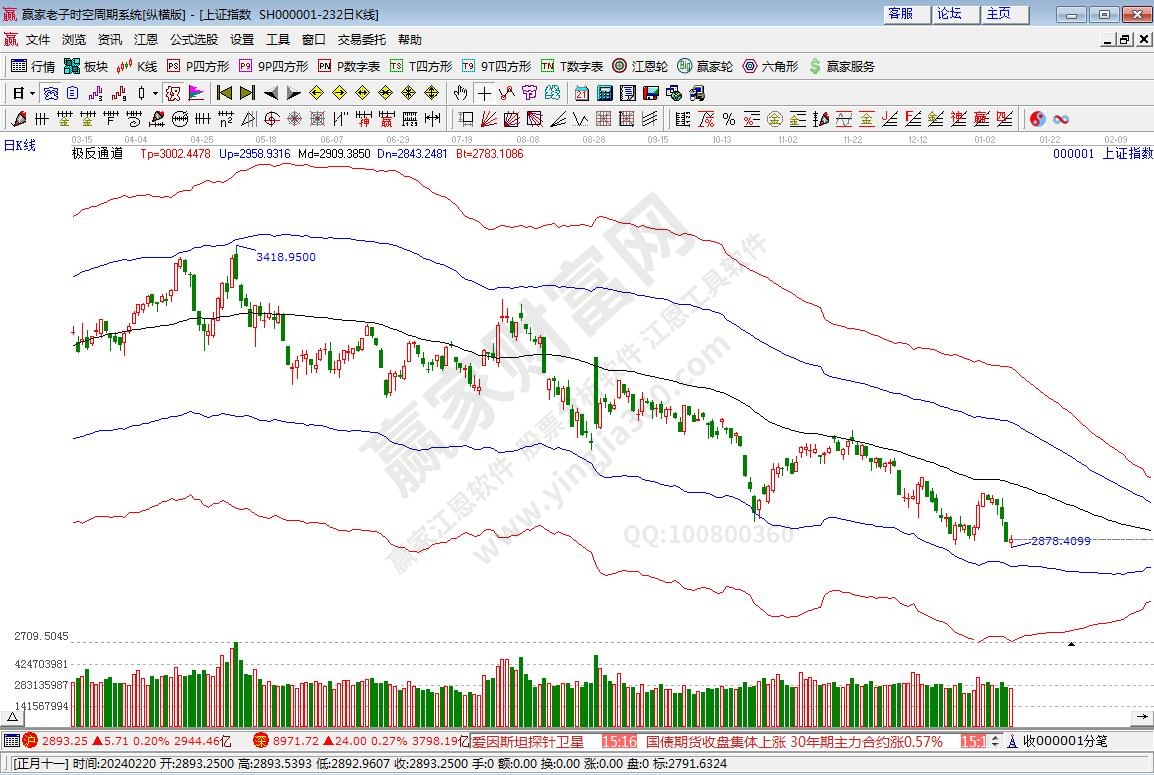Open the 交易委托 menu
This screenshot has width=1154, height=775.
[361, 40]
